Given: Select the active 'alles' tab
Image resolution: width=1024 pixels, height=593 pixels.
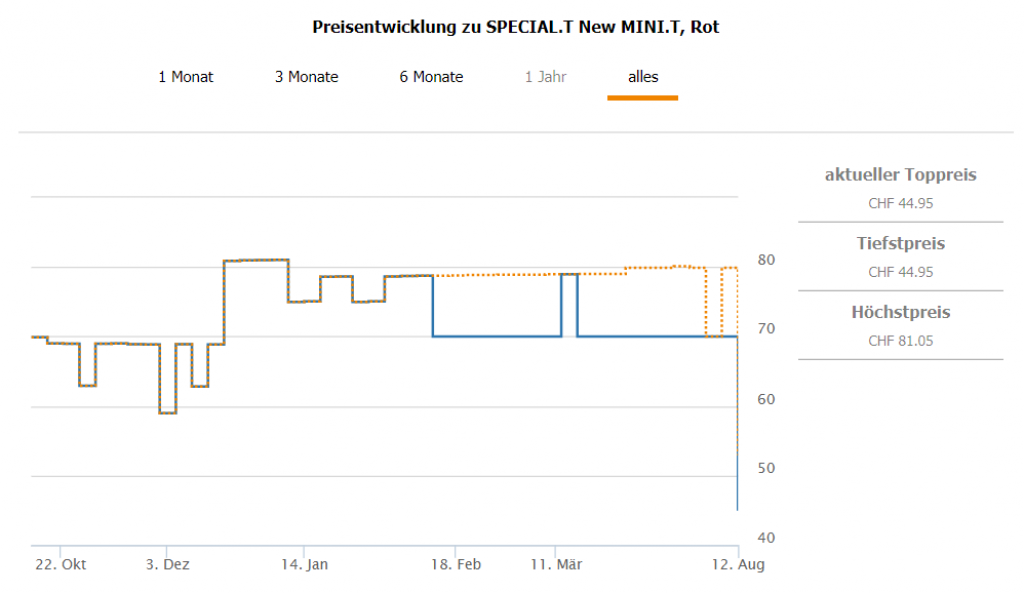Looking at the screenshot, I should tap(643, 77).
